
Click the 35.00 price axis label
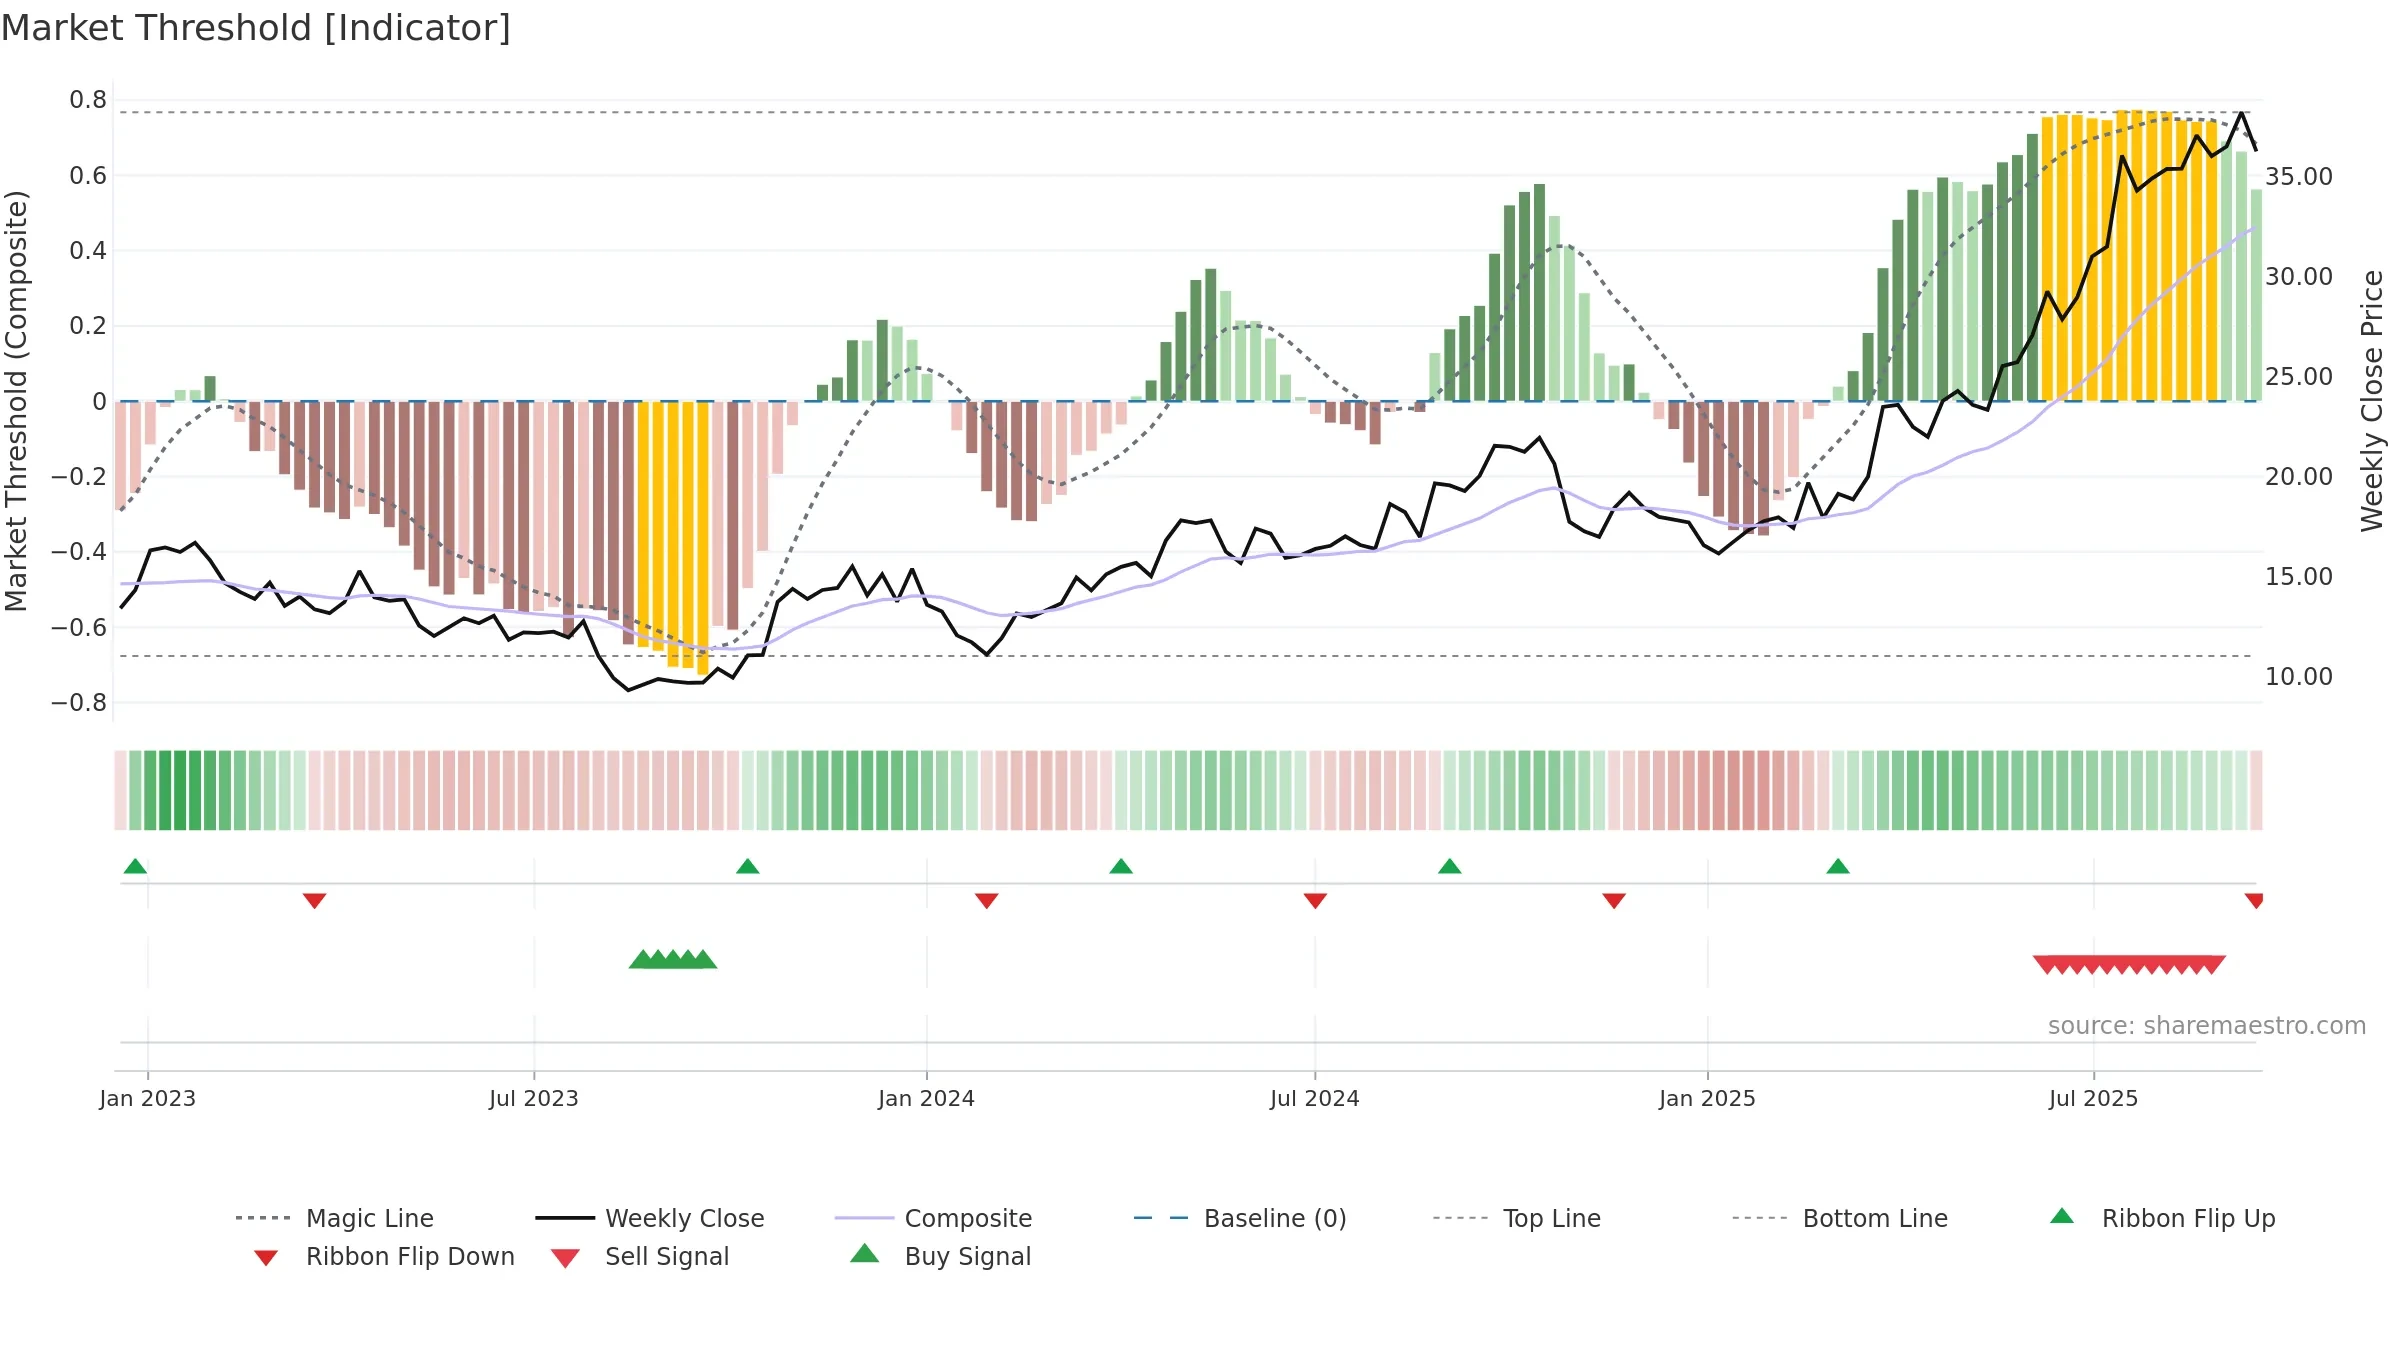click(2299, 177)
